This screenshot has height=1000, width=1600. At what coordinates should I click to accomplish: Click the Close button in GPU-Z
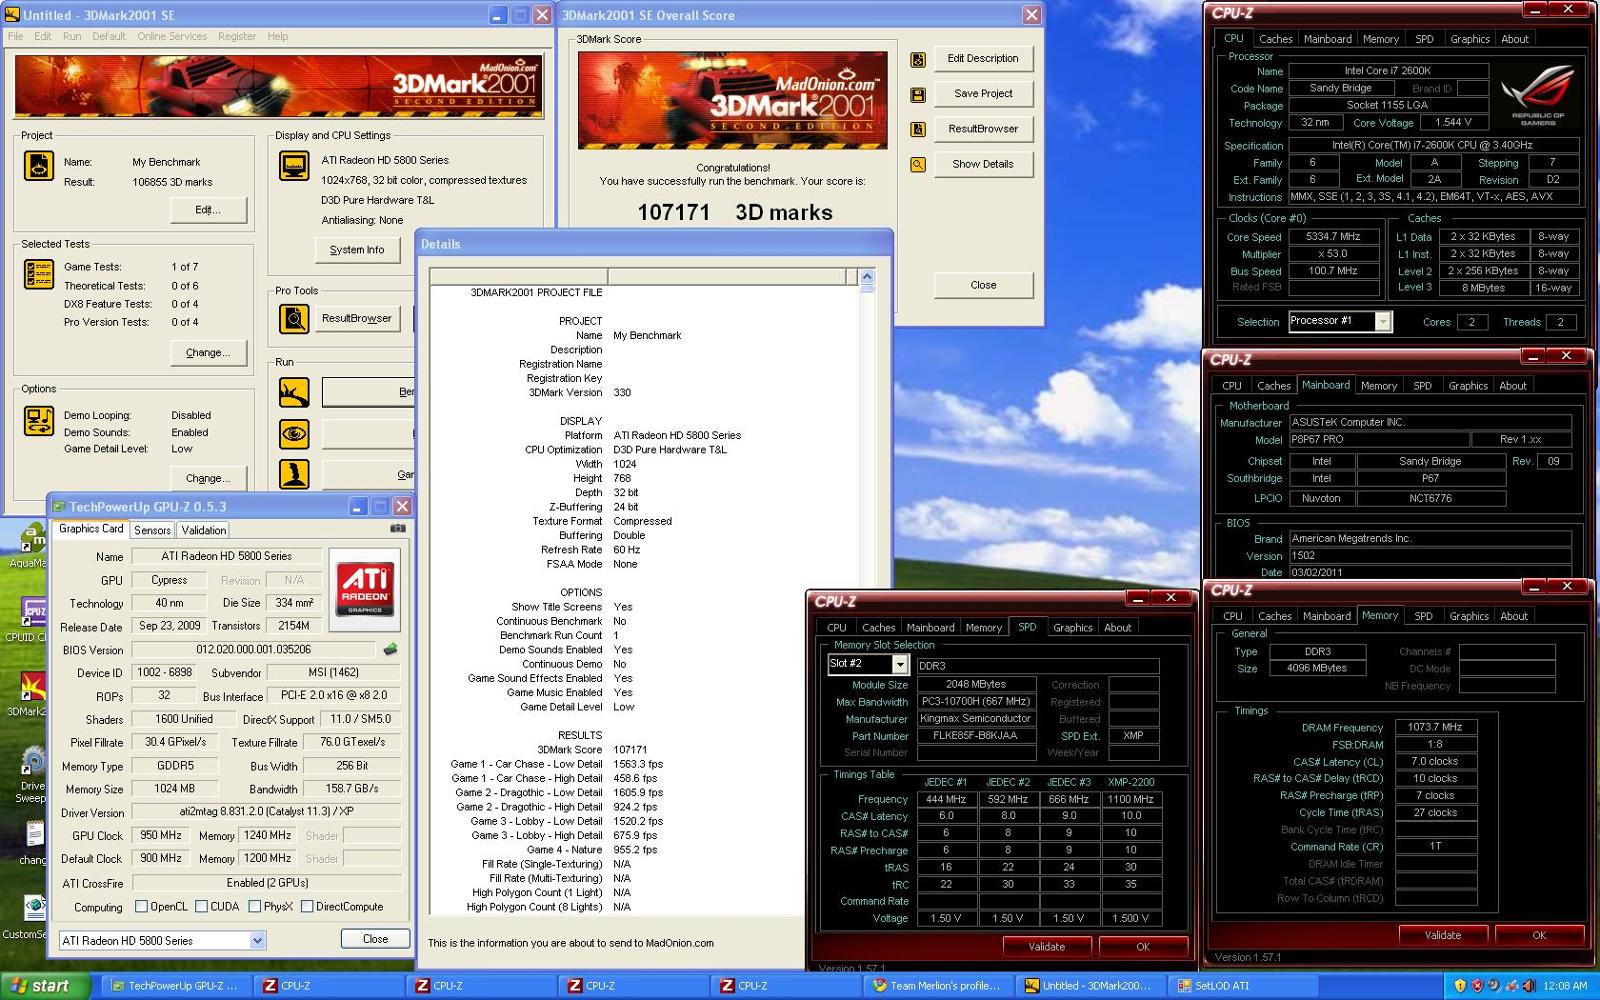tap(375, 939)
